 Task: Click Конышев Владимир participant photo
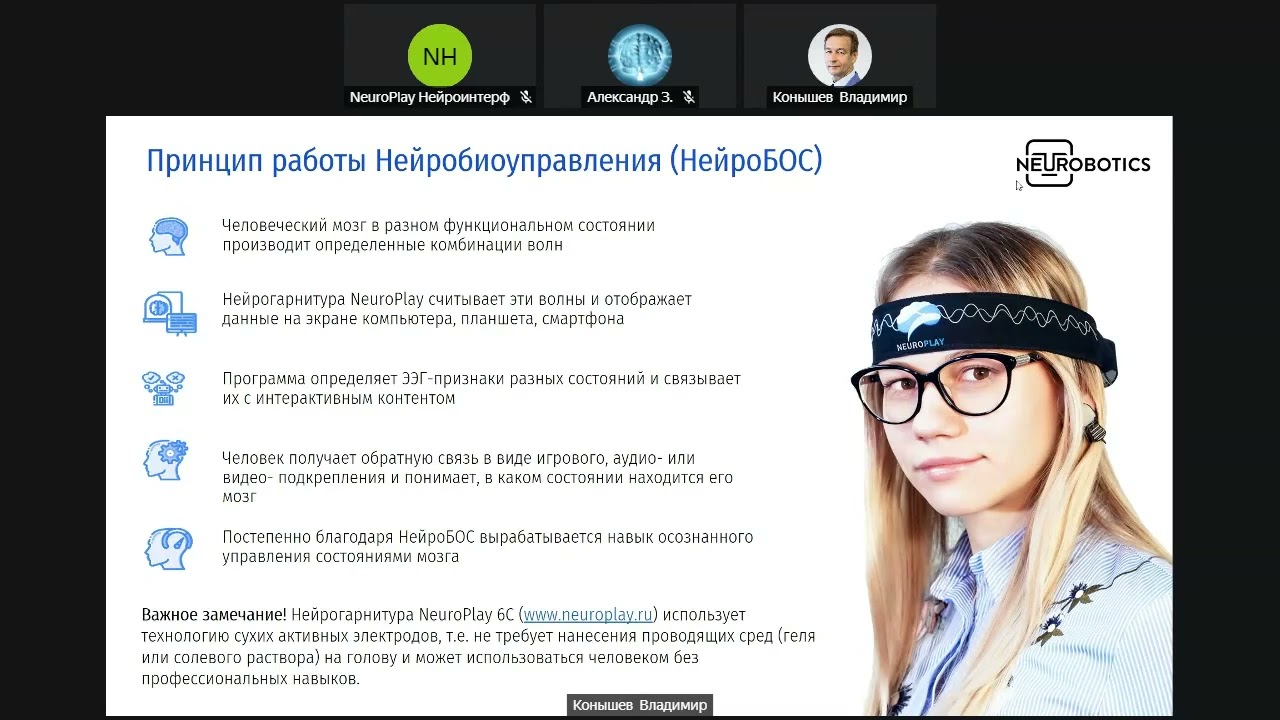pos(840,56)
